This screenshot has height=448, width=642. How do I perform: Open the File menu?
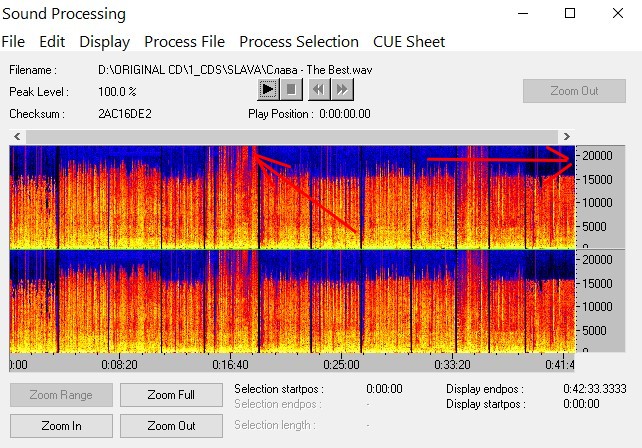tap(13, 42)
